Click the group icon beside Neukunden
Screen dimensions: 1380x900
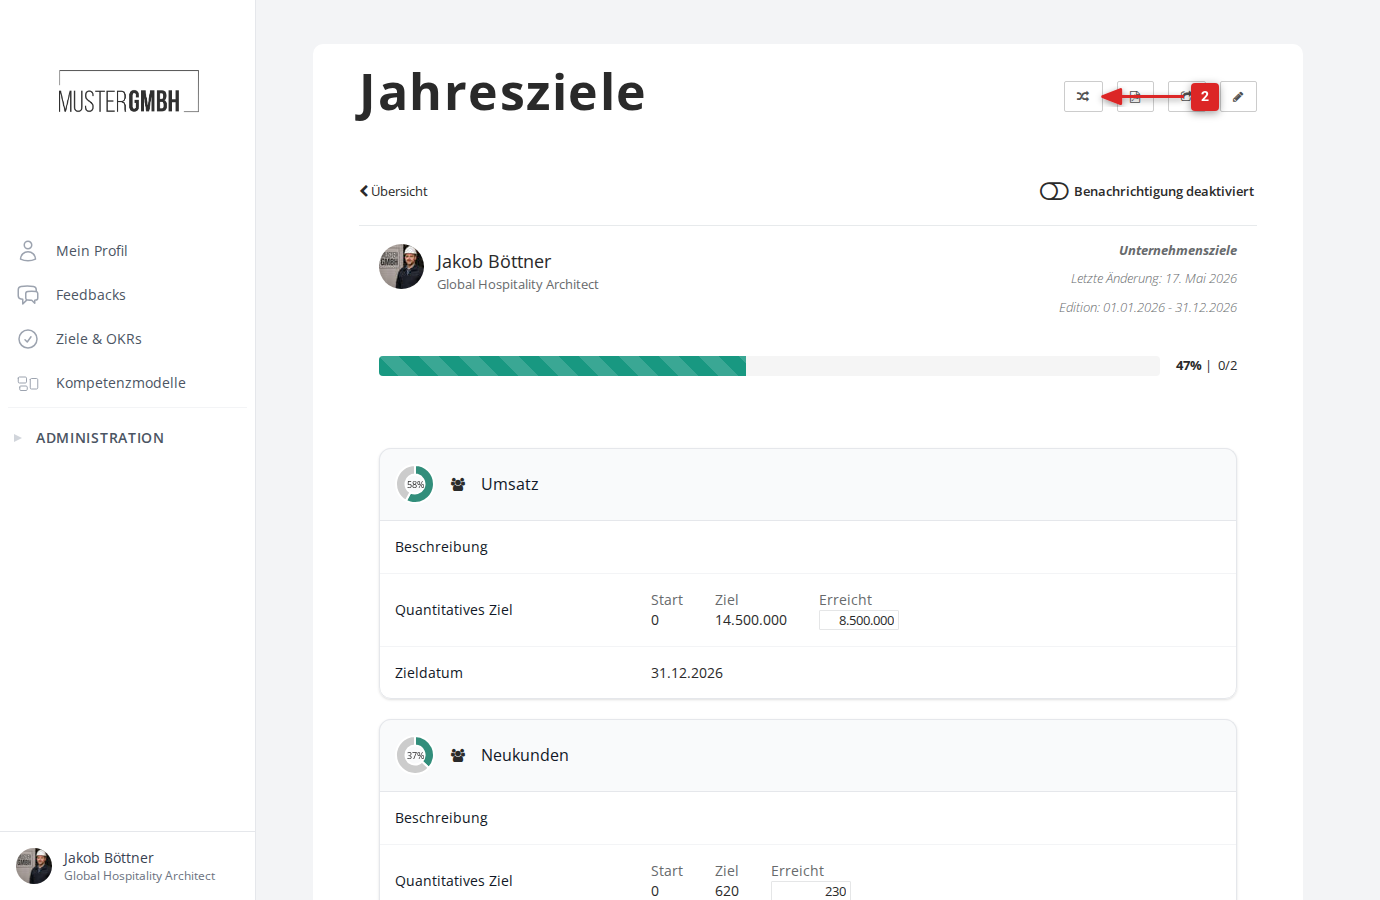[458, 755]
